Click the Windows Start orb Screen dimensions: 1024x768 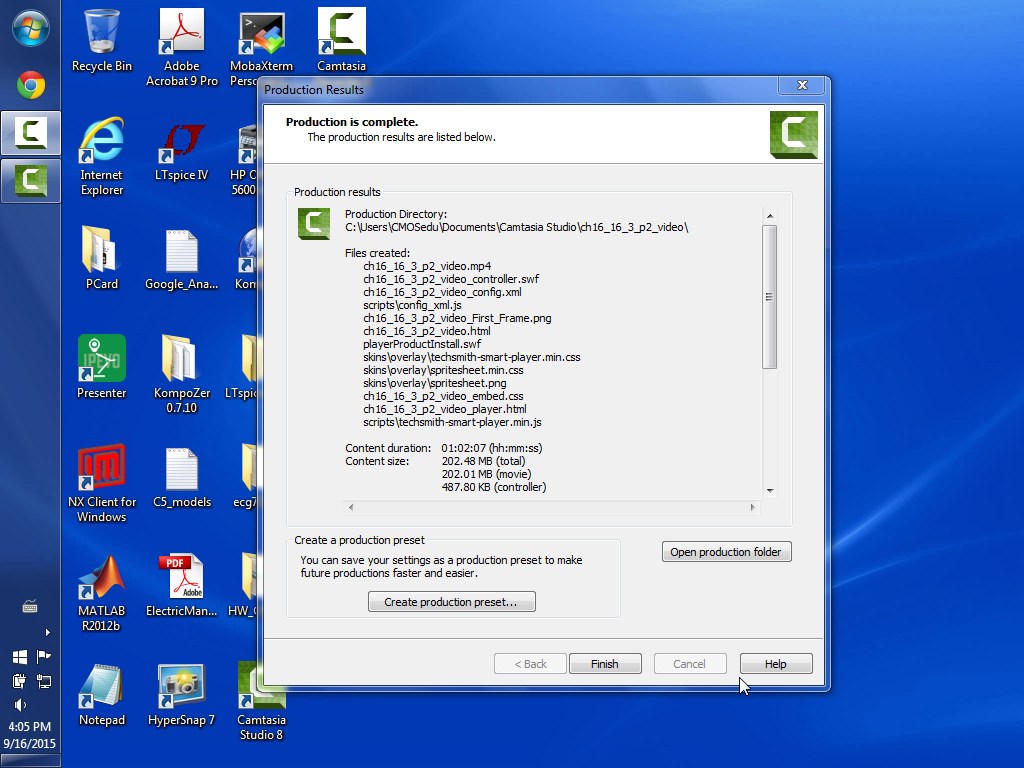(30, 27)
